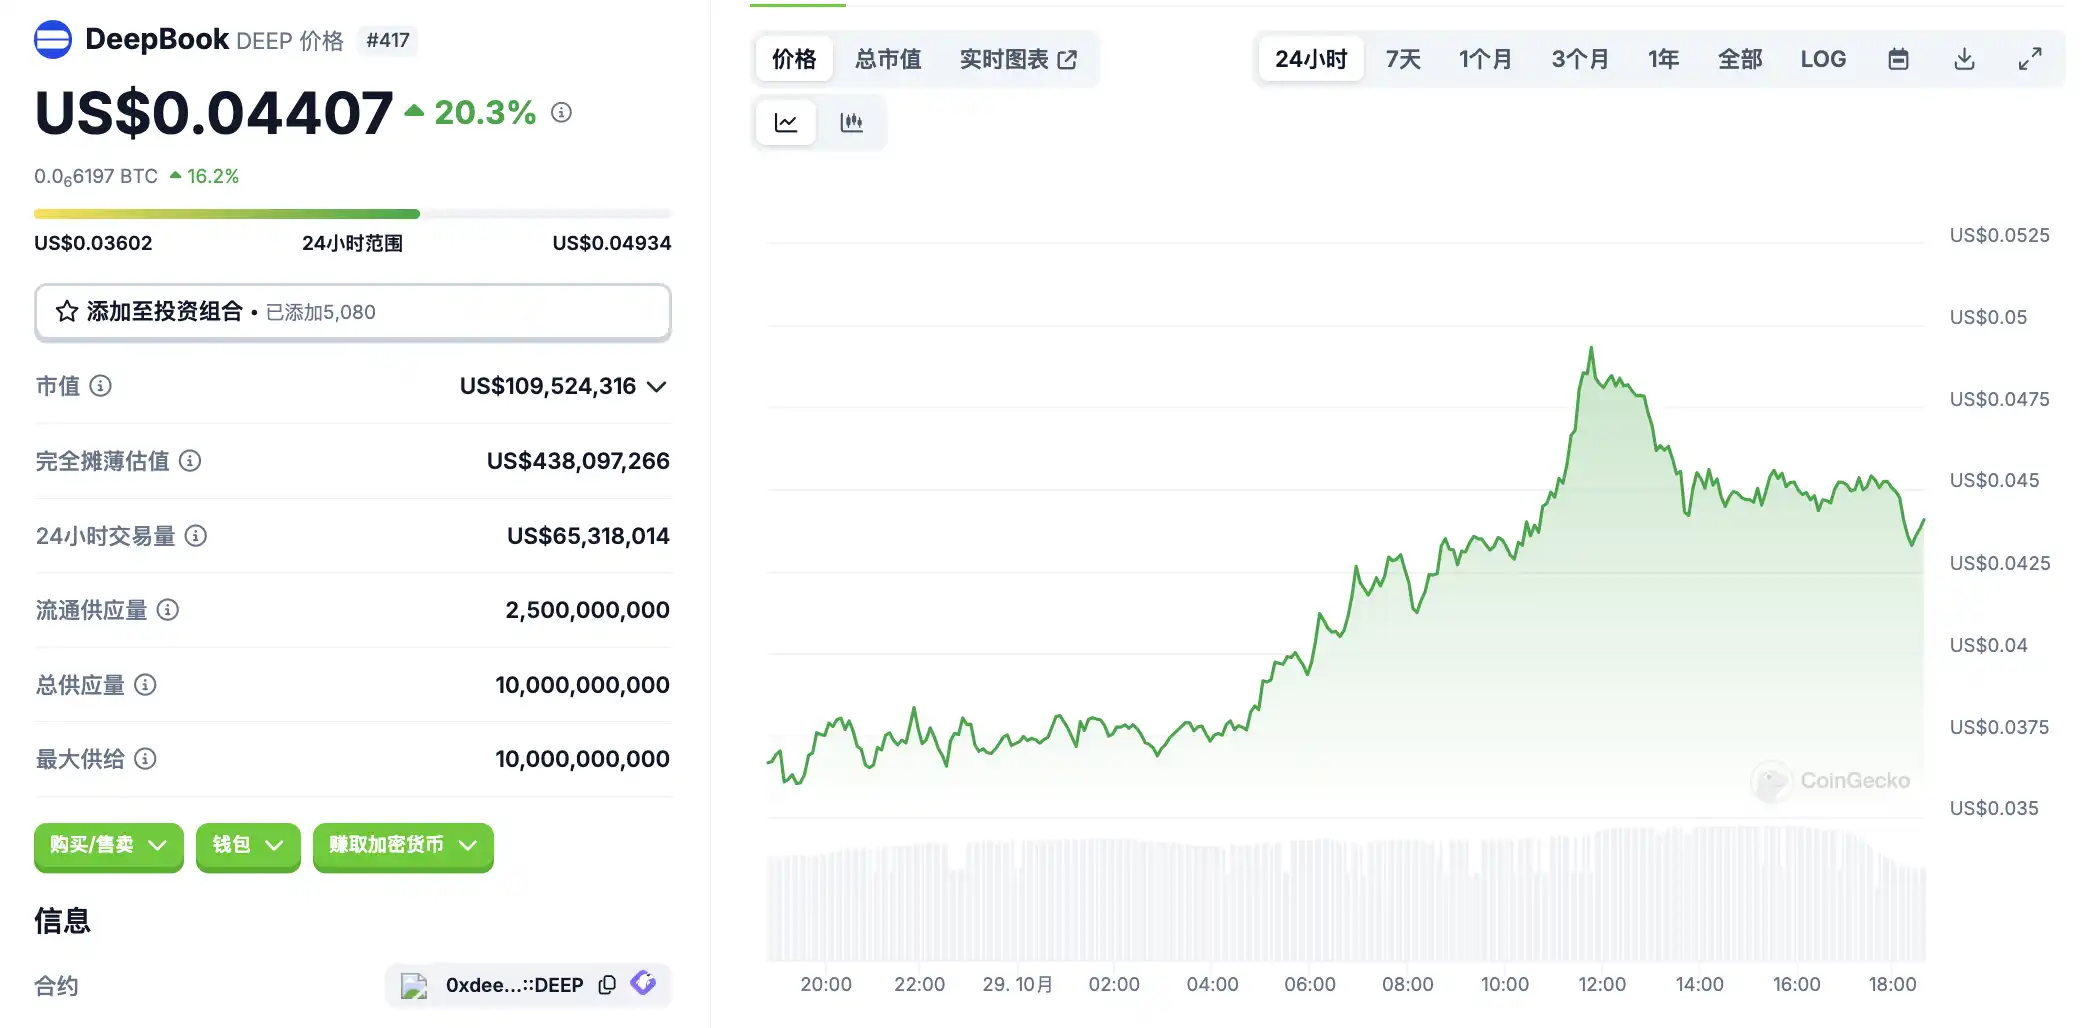2082x1028 pixels.
Task: Open the 赚取加密货币 dropdown
Action: point(402,846)
